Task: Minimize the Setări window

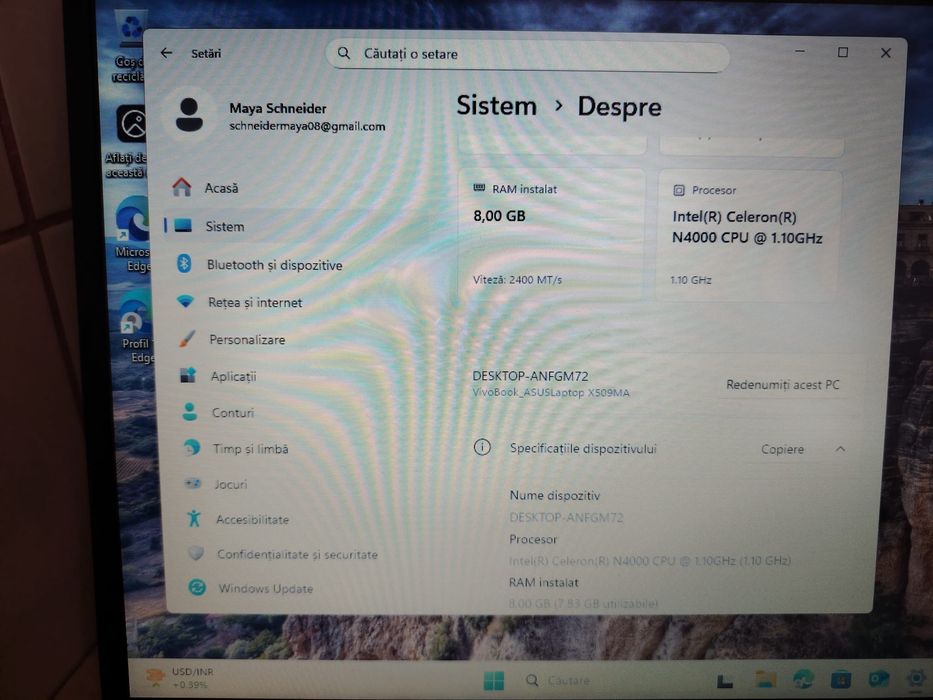Action: pyautogui.click(x=800, y=52)
